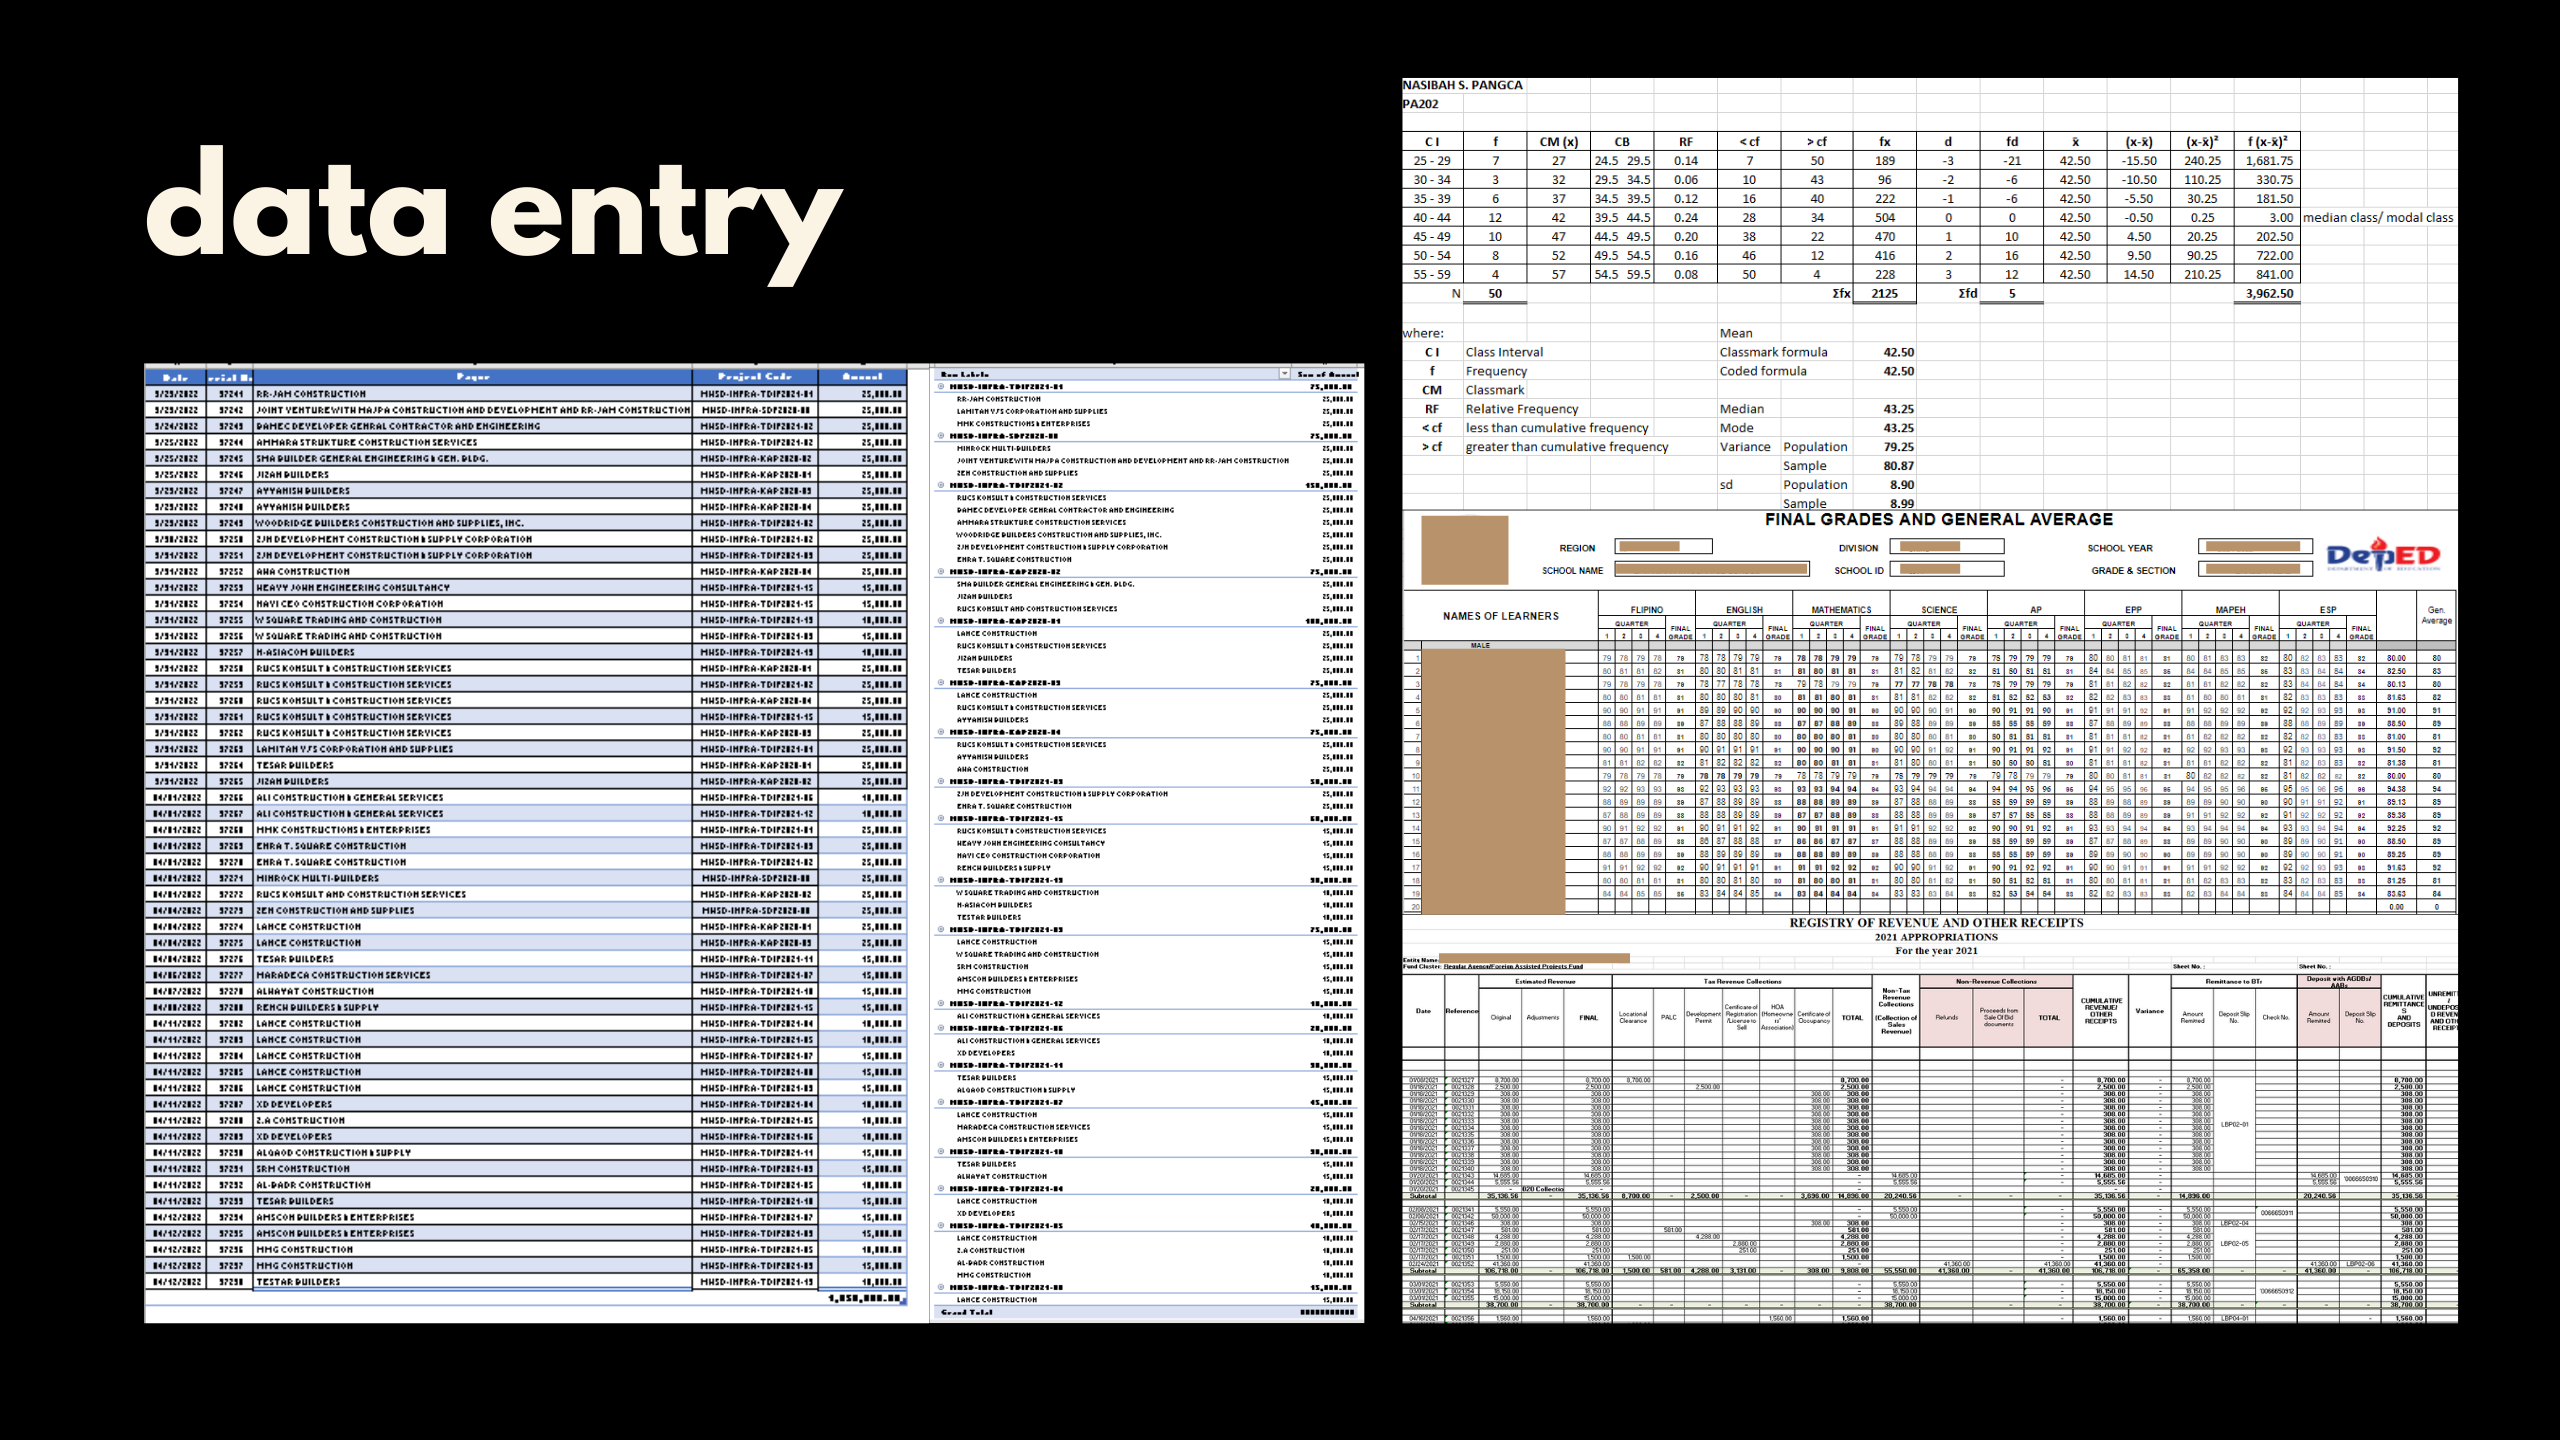Click the SCHOOL YEAR field

2255,547
